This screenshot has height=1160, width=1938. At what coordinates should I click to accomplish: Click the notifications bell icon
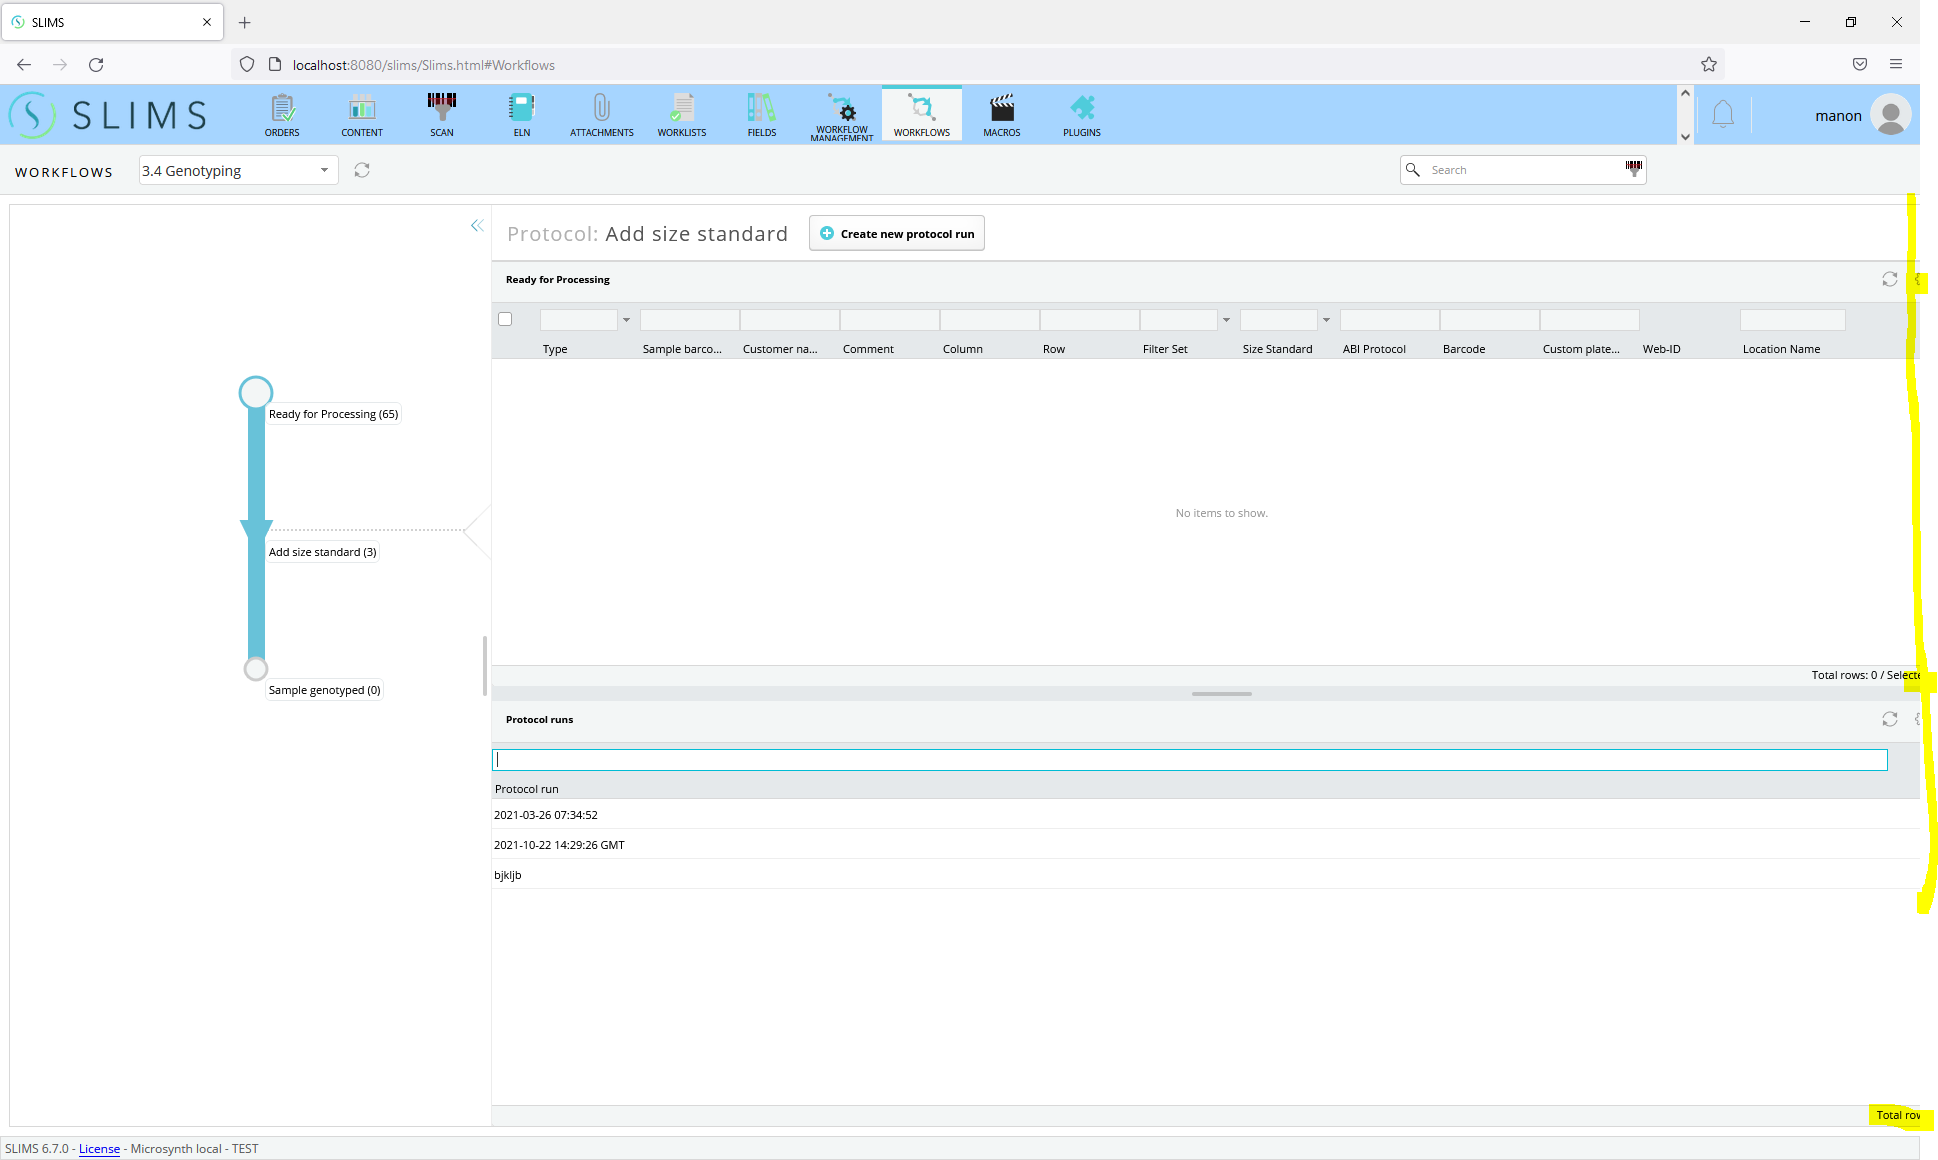pos(1722,115)
